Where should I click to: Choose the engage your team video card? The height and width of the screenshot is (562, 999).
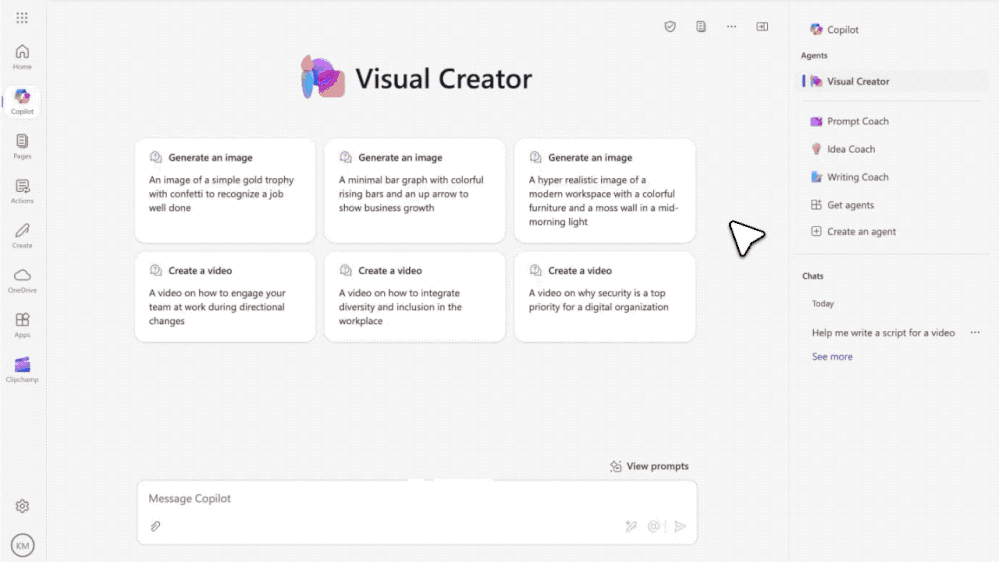[225, 297]
